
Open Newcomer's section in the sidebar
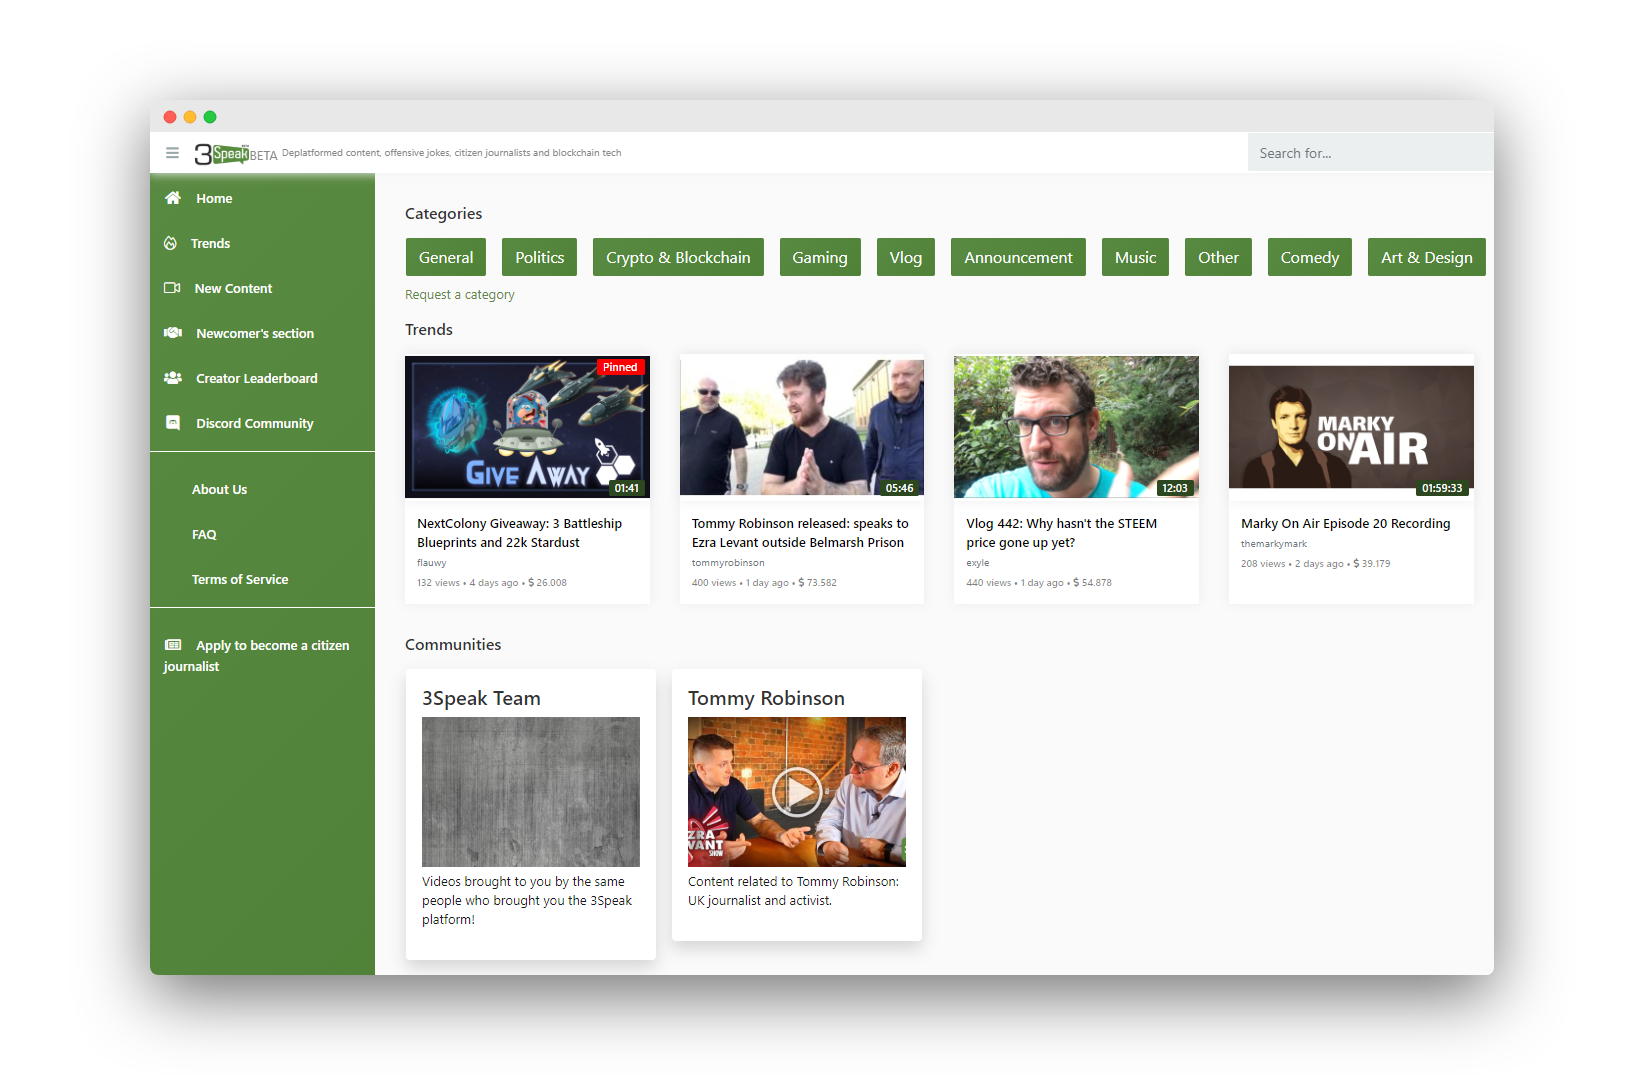point(255,334)
